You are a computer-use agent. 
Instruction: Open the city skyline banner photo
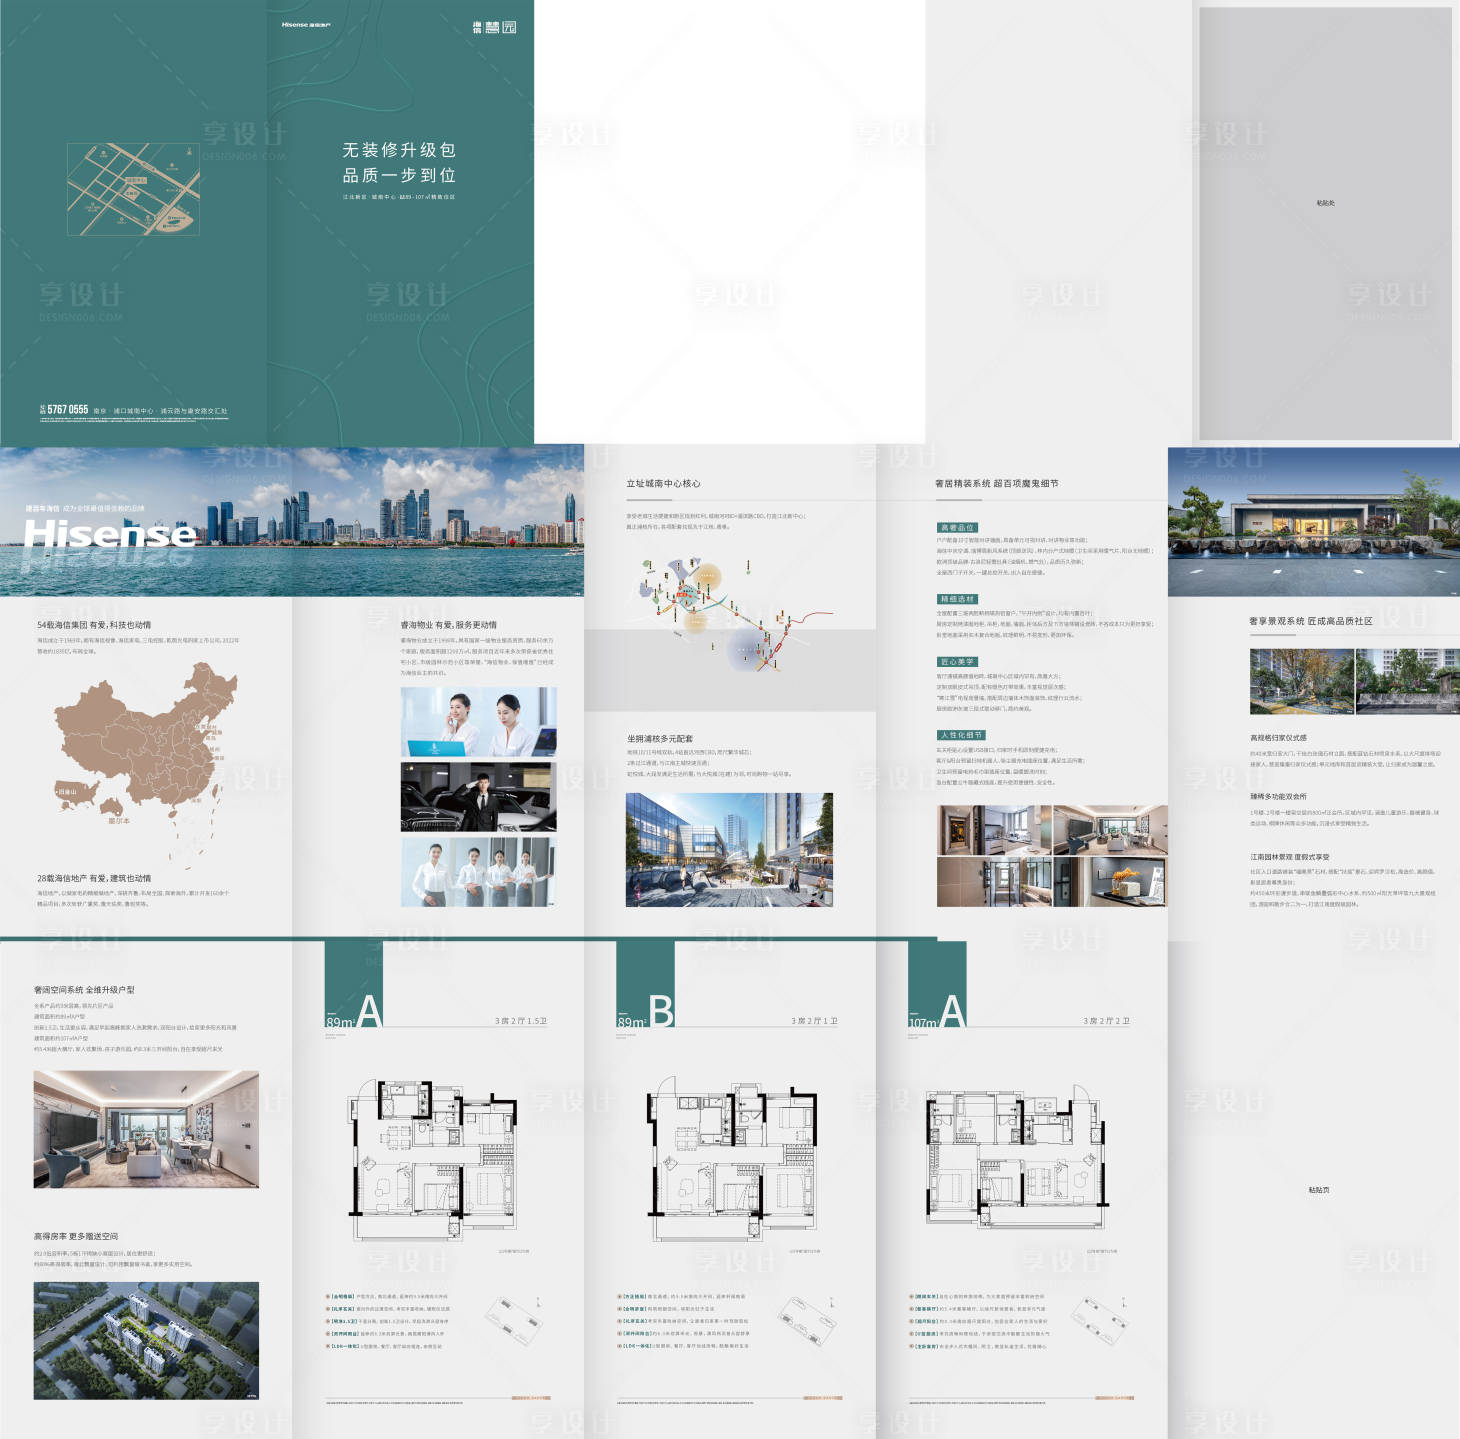click(x=292, y=521)
